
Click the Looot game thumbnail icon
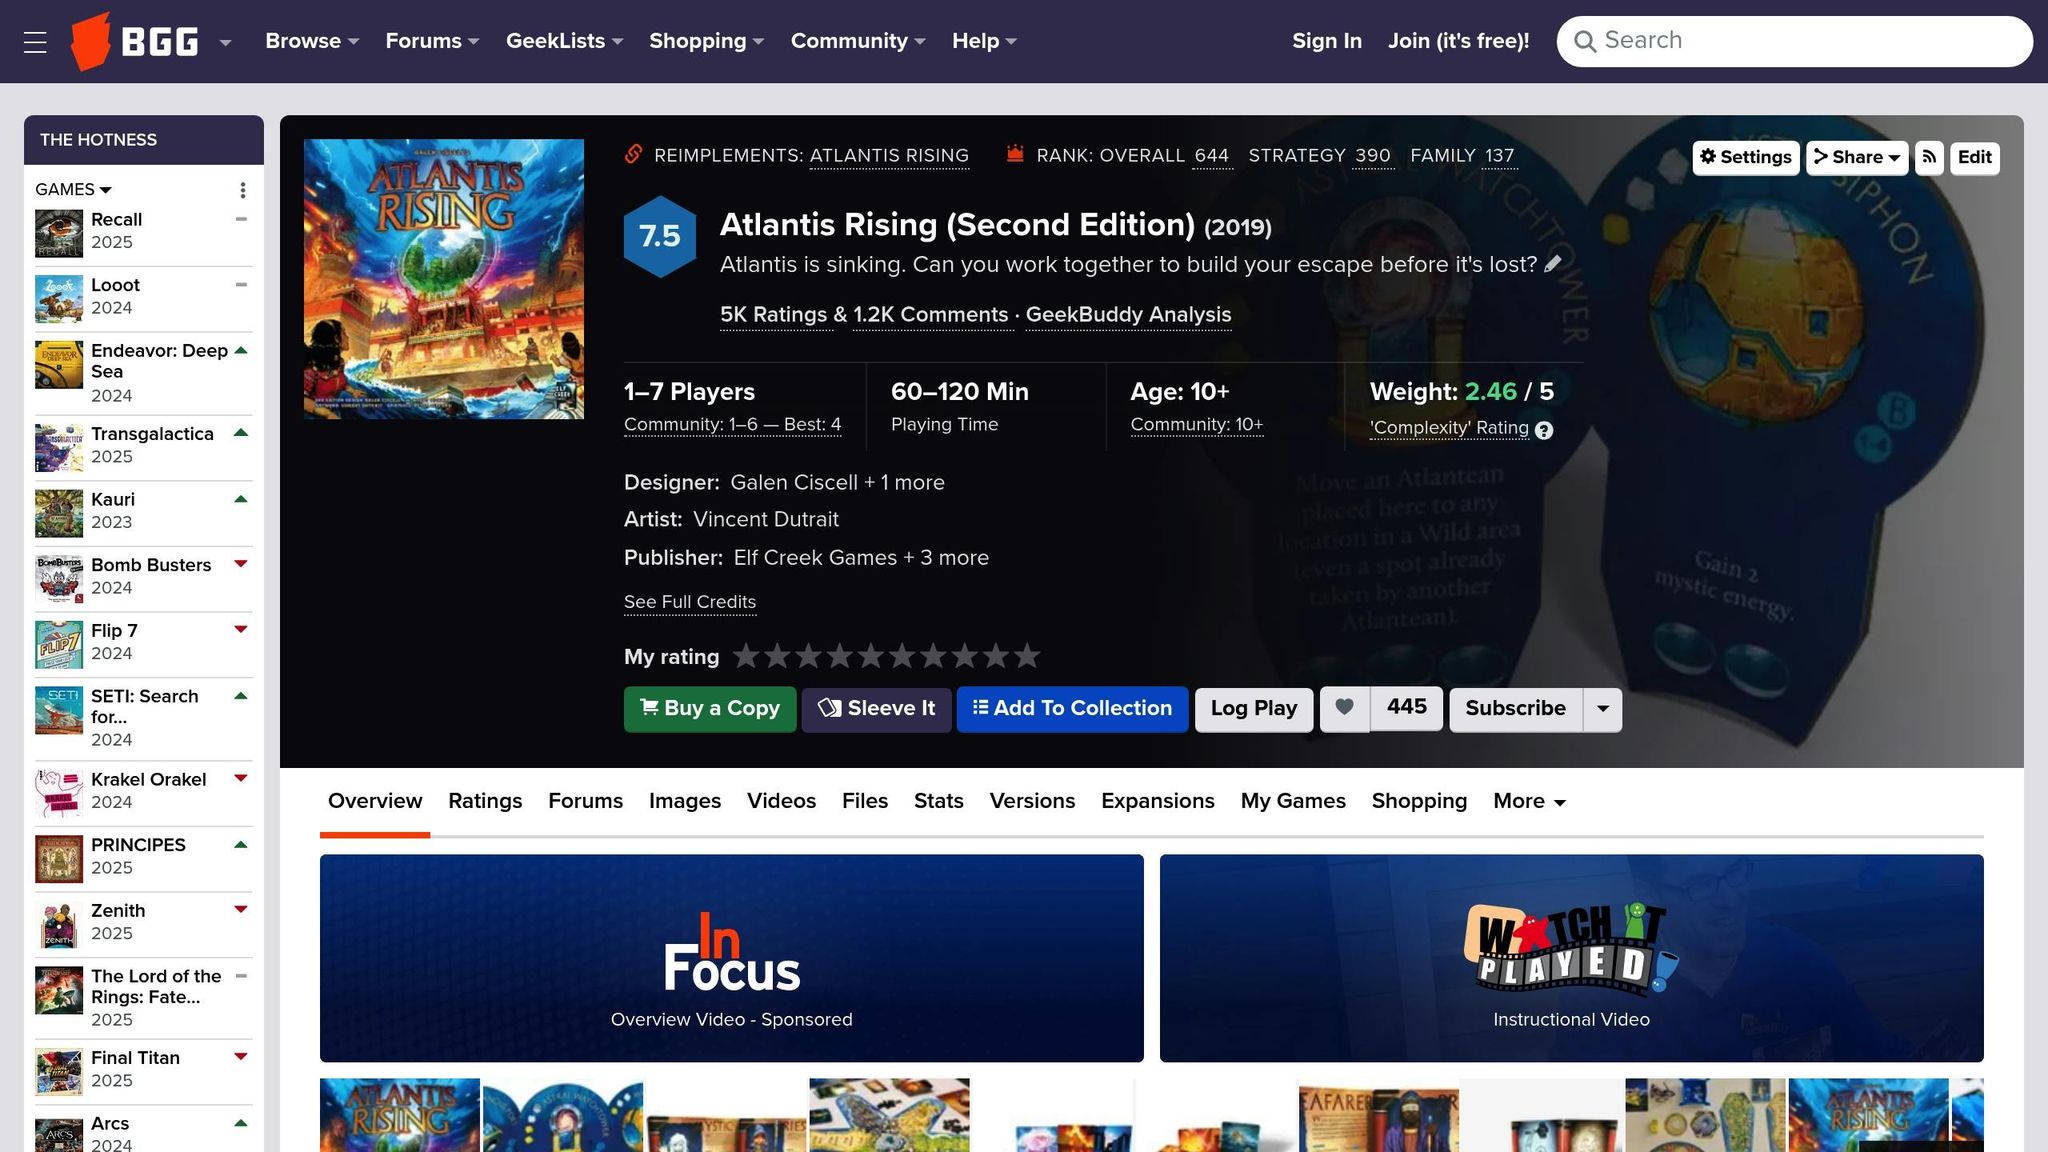tap(59, 299)
